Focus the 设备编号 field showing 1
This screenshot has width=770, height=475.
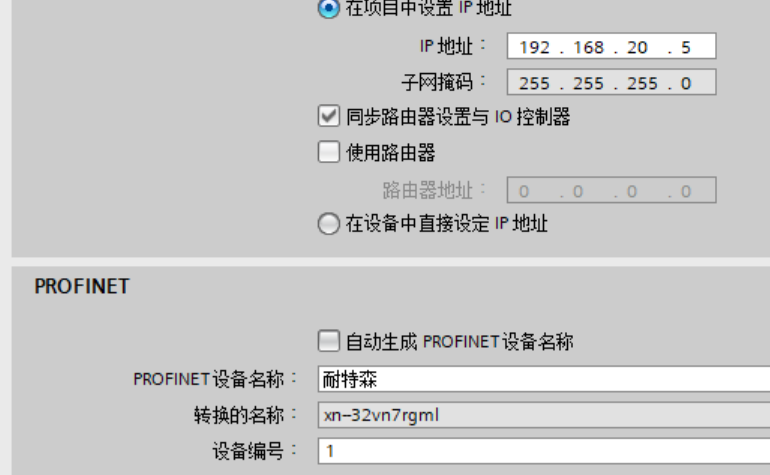[544, 451]
